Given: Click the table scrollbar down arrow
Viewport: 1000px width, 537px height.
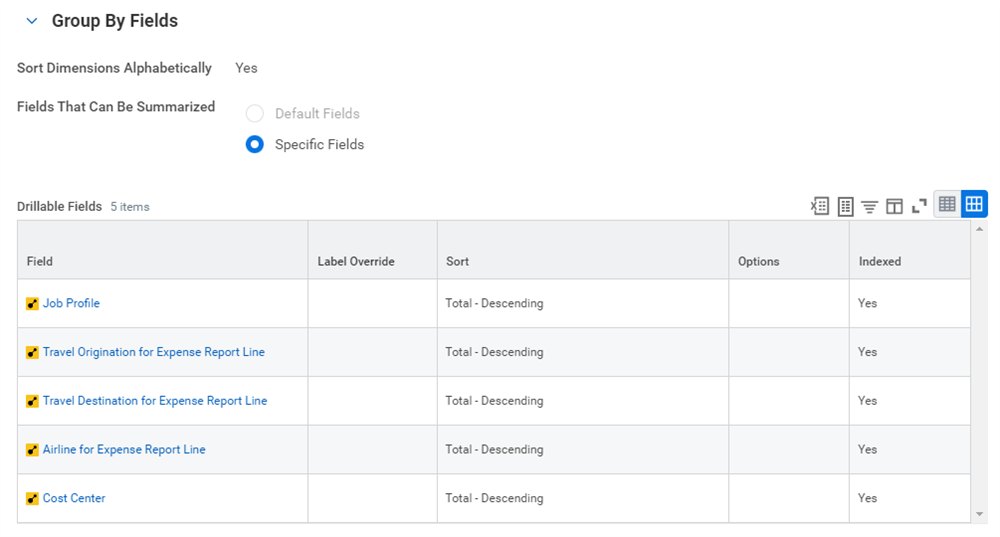Looking at the screenshot, I should [980, 515].
